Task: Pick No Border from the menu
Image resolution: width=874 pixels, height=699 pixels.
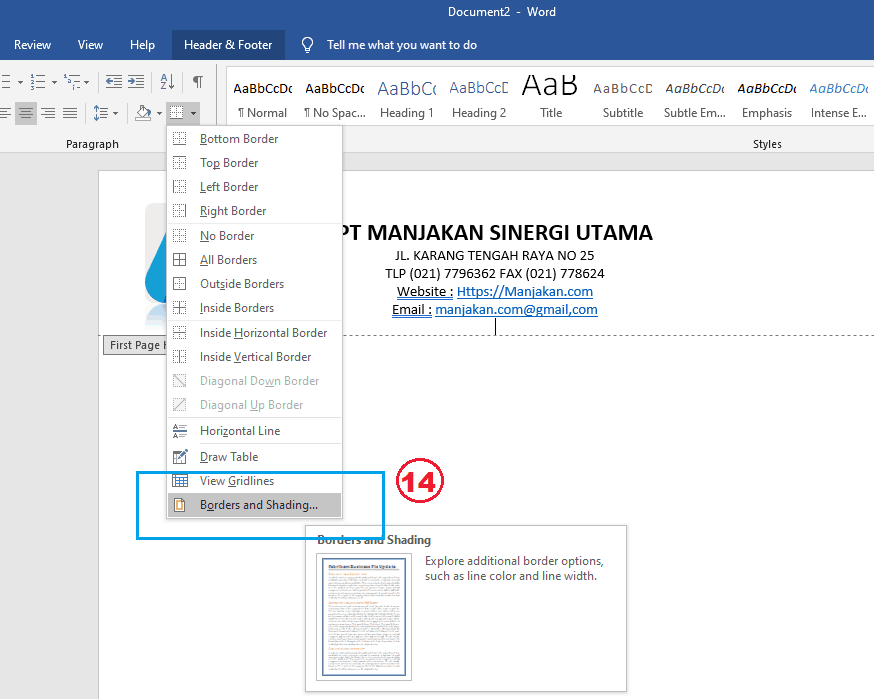Action: click(255, 236)
